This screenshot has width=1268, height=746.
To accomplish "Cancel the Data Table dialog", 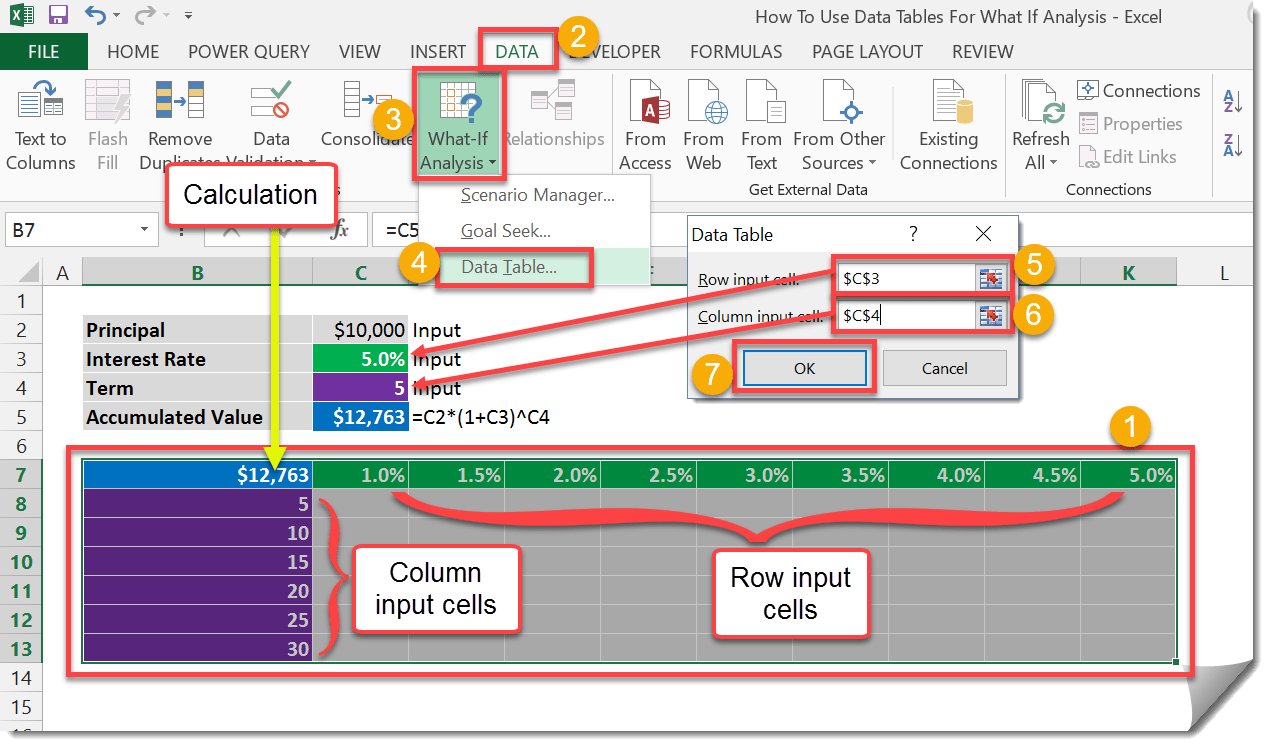I will click(943, 368).
